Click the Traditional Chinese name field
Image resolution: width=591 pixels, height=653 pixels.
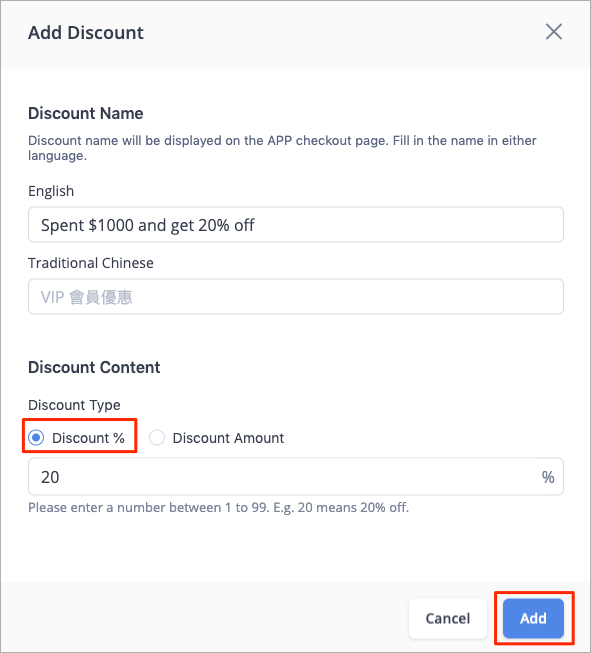pyautogui.click(x=296, y=297)
